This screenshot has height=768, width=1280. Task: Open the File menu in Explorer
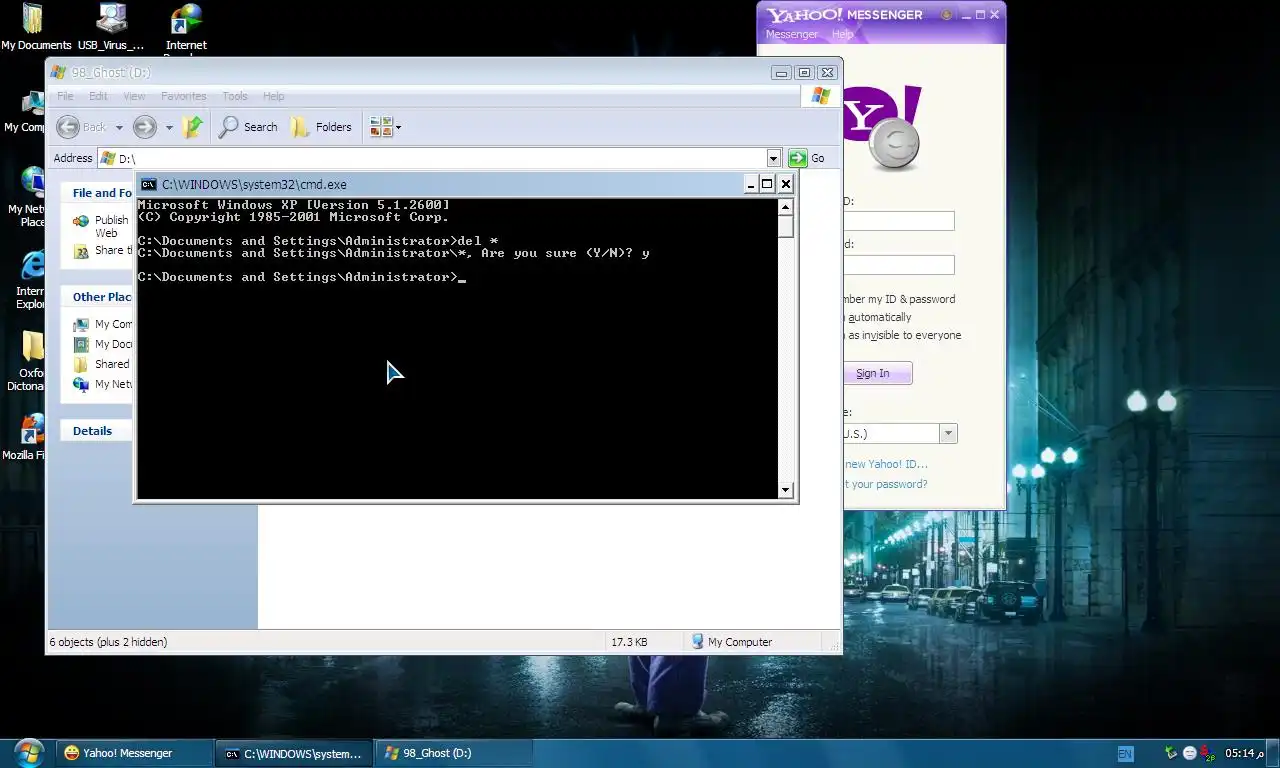(65, 96)
